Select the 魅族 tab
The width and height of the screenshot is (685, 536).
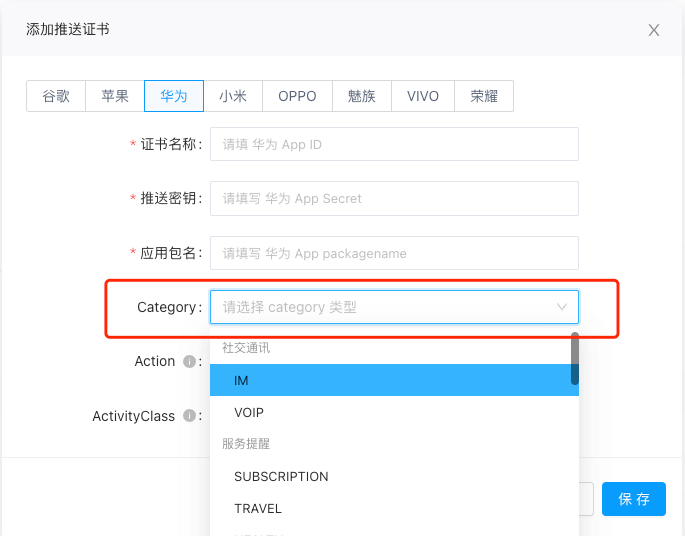point(362,96)
